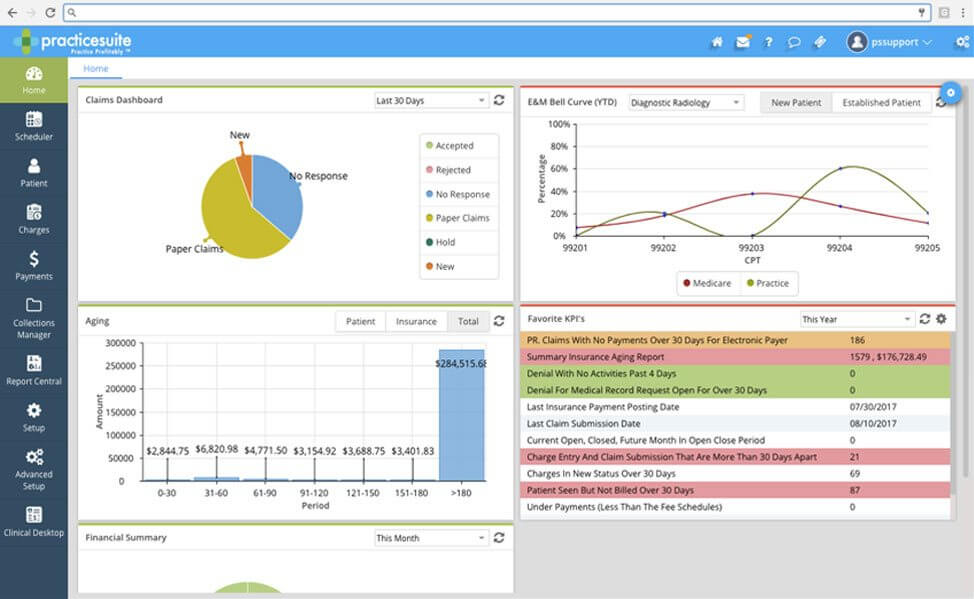Viewport: 974px width, 599px height.
Task: Click the Under Payments KPI row
Action: 735,507
